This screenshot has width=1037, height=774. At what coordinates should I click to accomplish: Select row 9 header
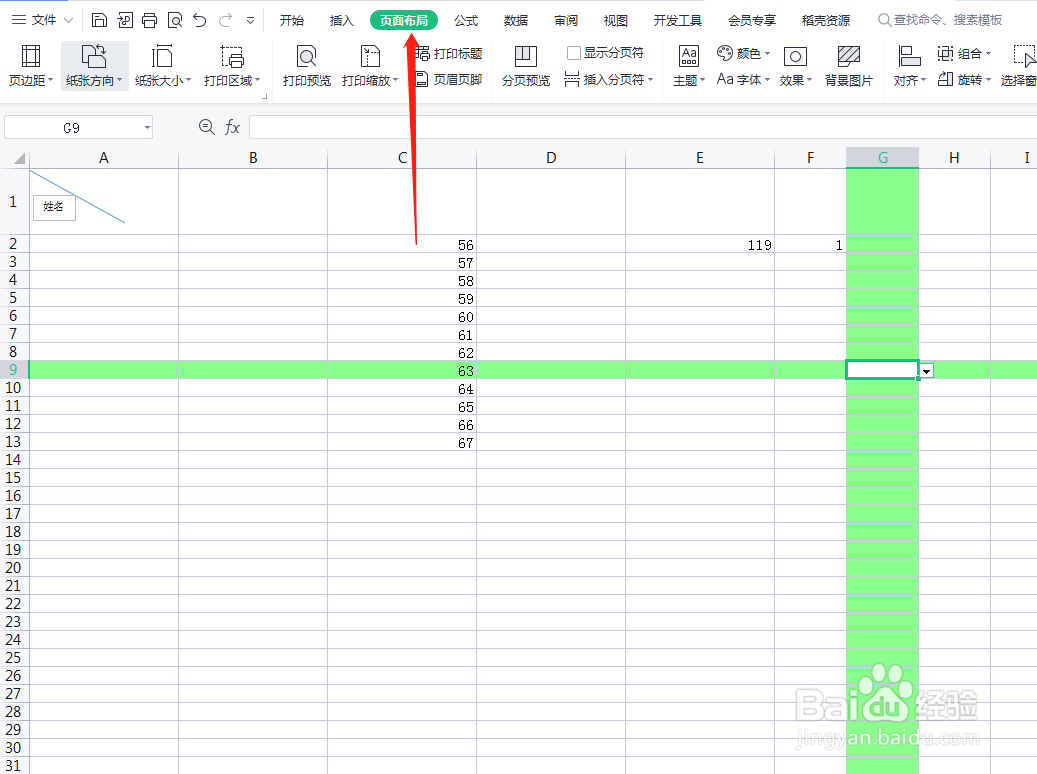(14, 370)
